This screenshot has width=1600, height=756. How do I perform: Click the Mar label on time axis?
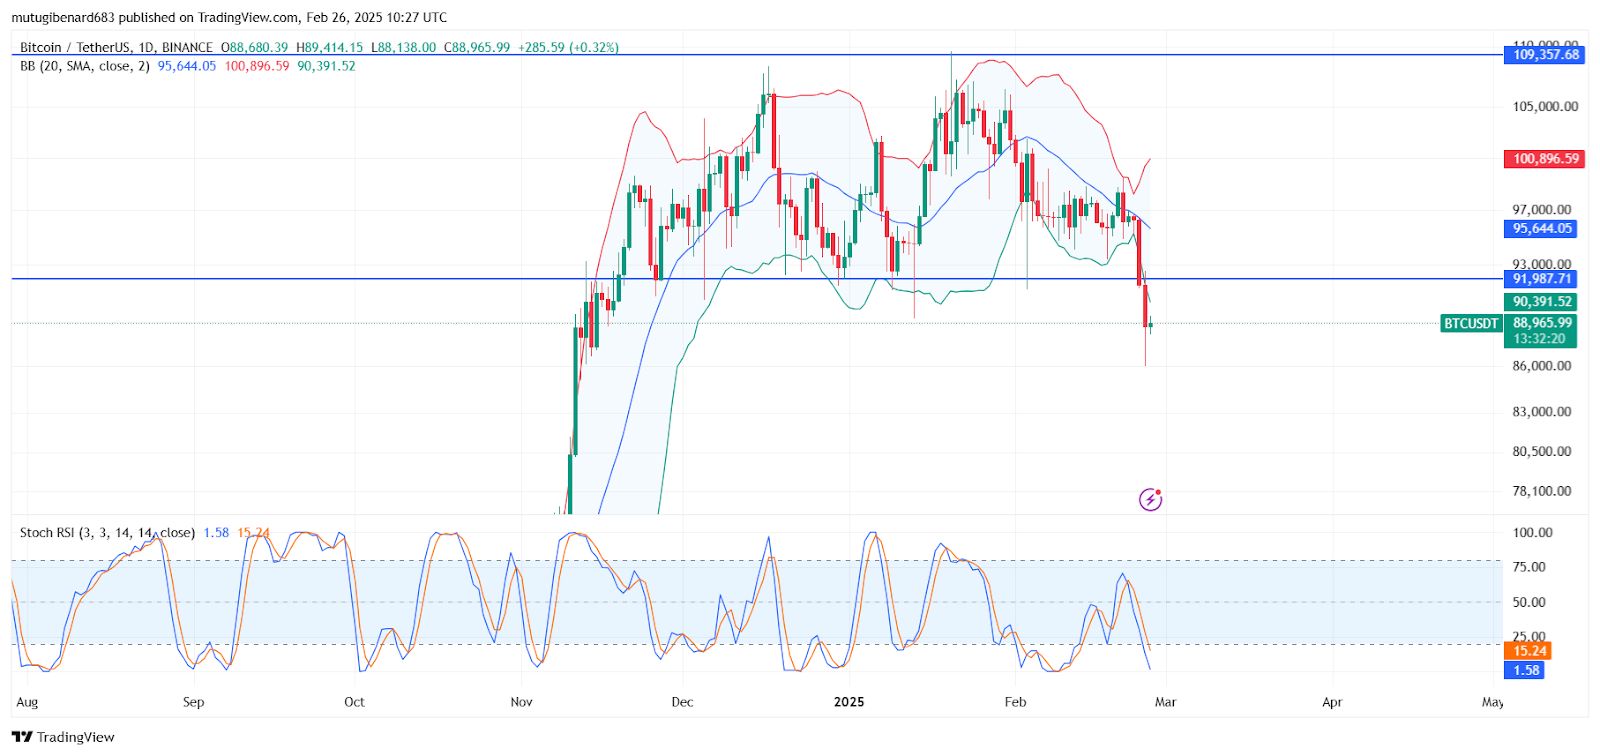tap(1165, 702)
